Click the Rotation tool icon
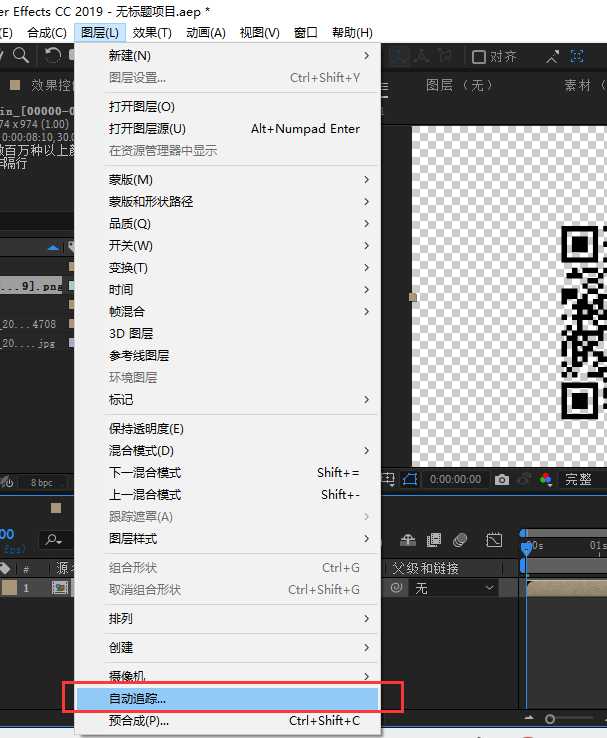Image resolution: width=607 pixels, height=738 pixels. pos(53,56)
